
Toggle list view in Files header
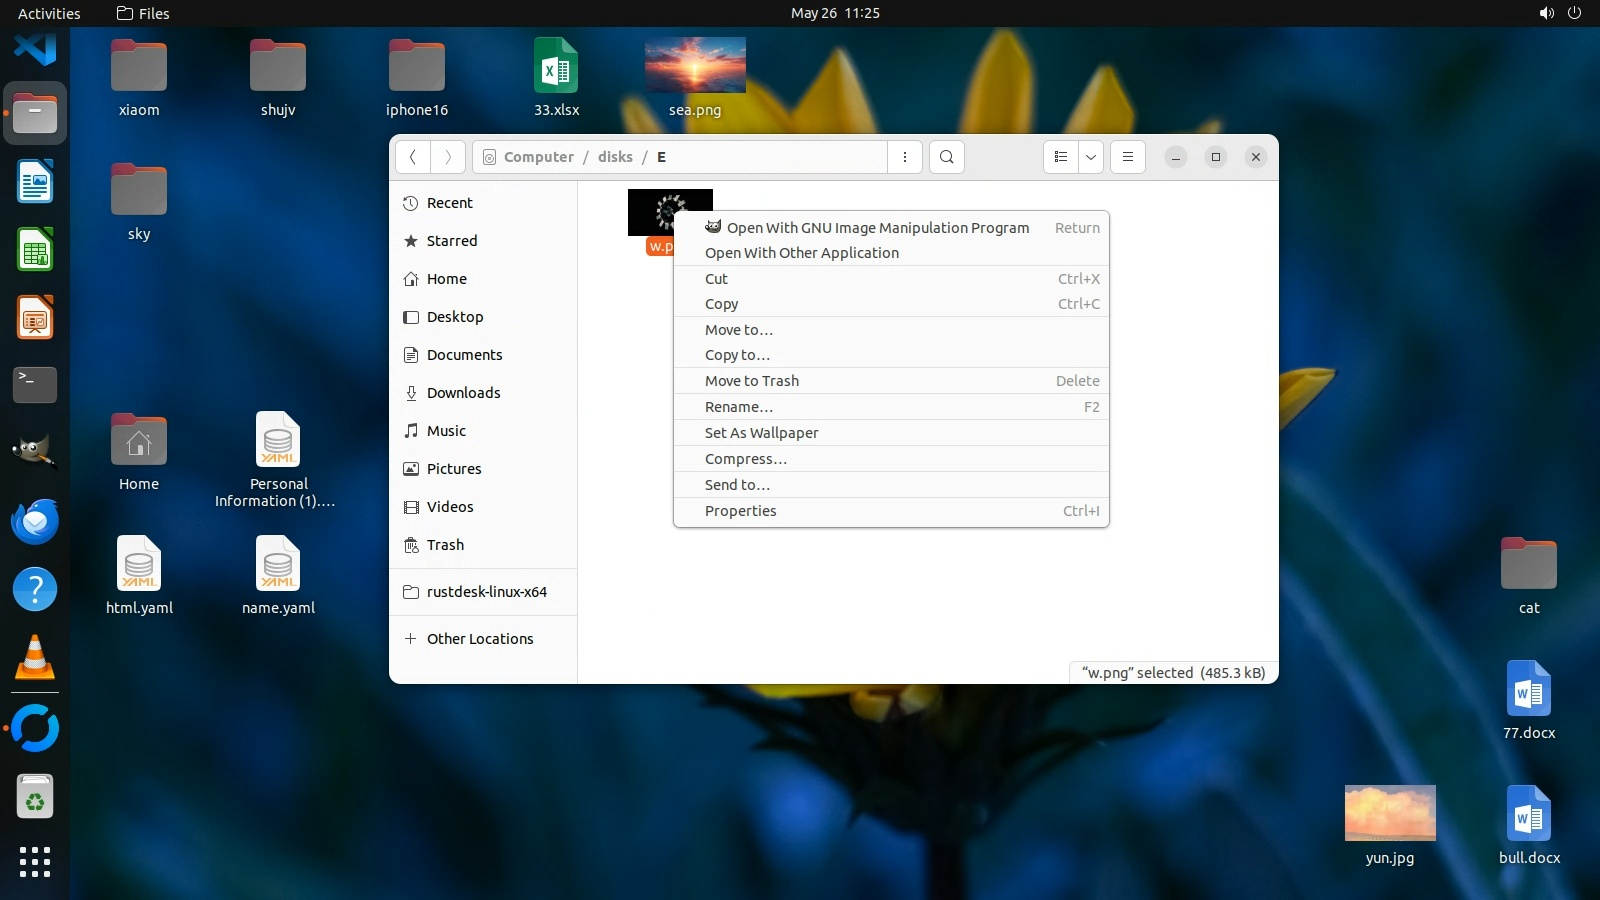click(x=1061, y=157)
